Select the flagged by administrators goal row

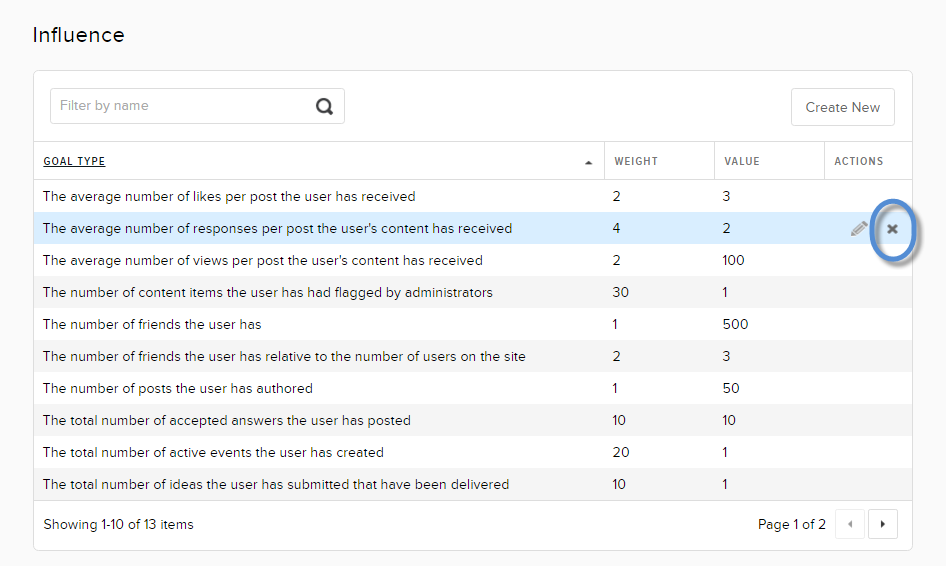point(268,293)
